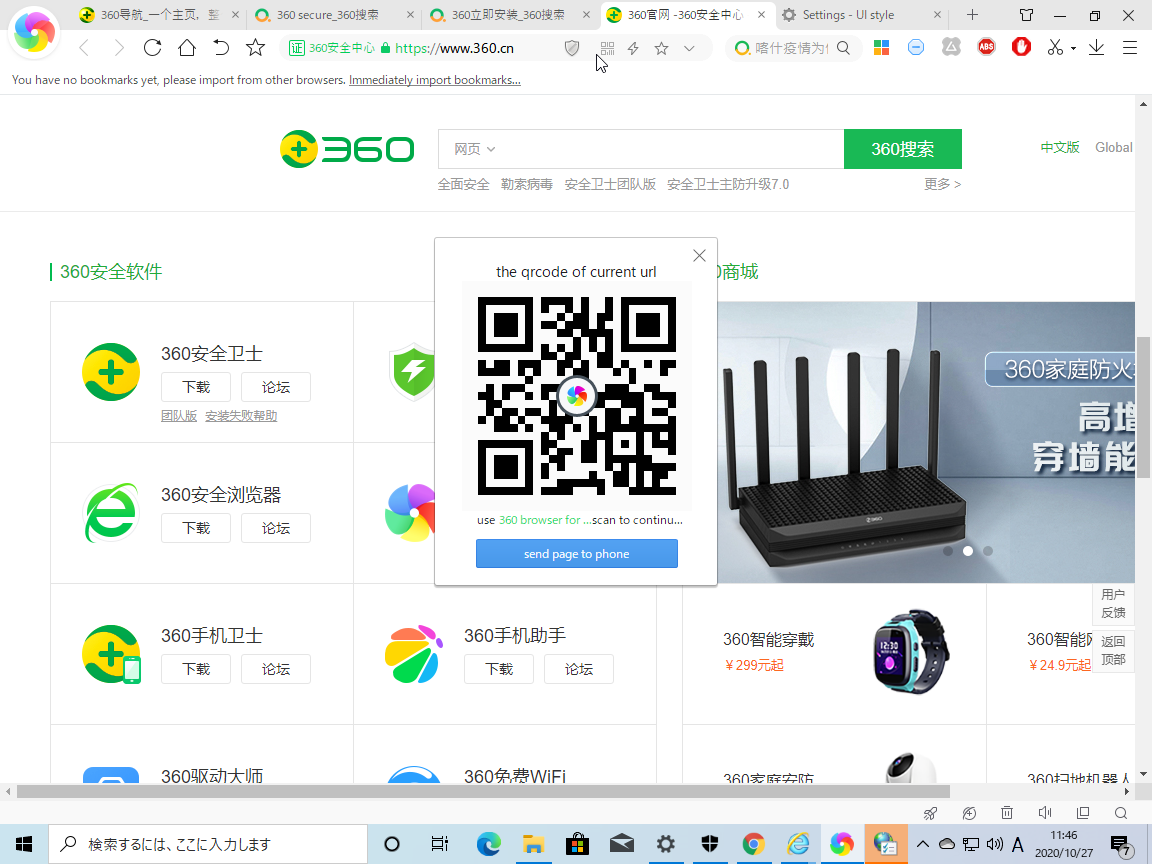Image resolution: width=1152 pixels, height=864 pixels.
Task: Click the trash icon in the status bar
Action: coord(1007,813)
